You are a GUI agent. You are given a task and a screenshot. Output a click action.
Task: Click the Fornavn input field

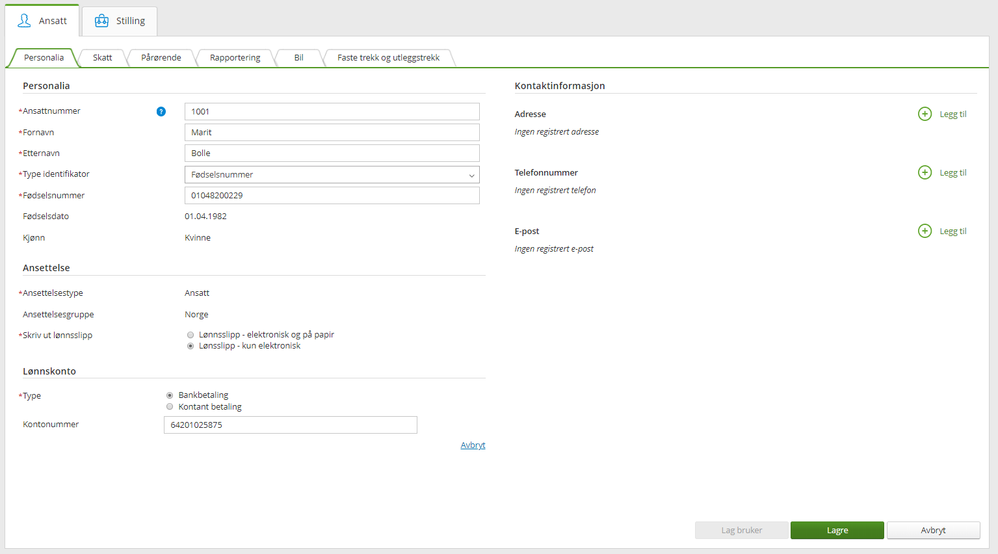click(x=332, y=132)
